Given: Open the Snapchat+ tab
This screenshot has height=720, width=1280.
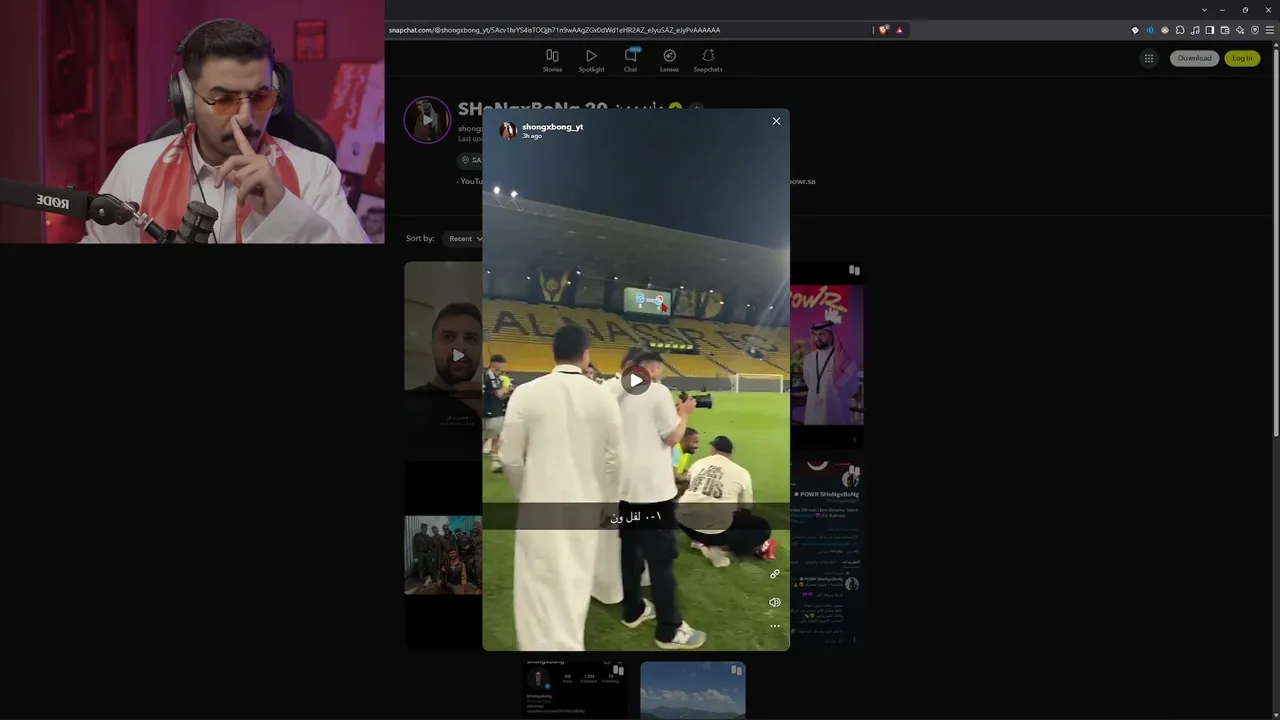Looking at the screenshot, I should [x=708, y=60].
